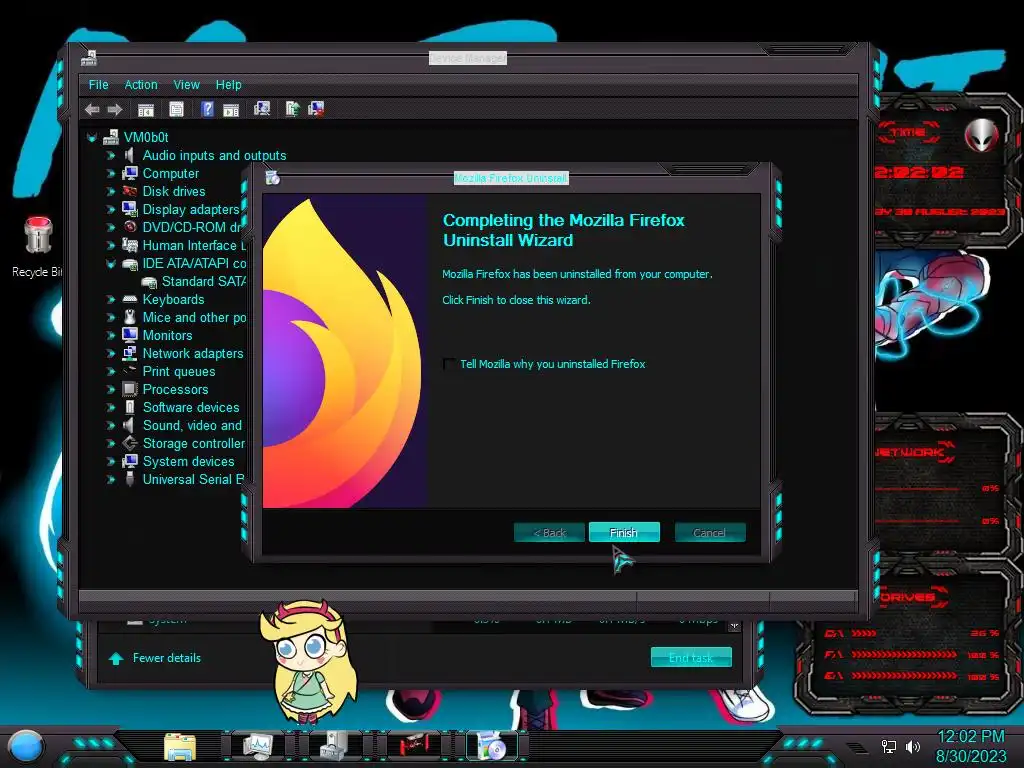Expand Audio inputs and outputs
Image resolution: width=1024 pixels, height=768 pixels.
[110, 155]
